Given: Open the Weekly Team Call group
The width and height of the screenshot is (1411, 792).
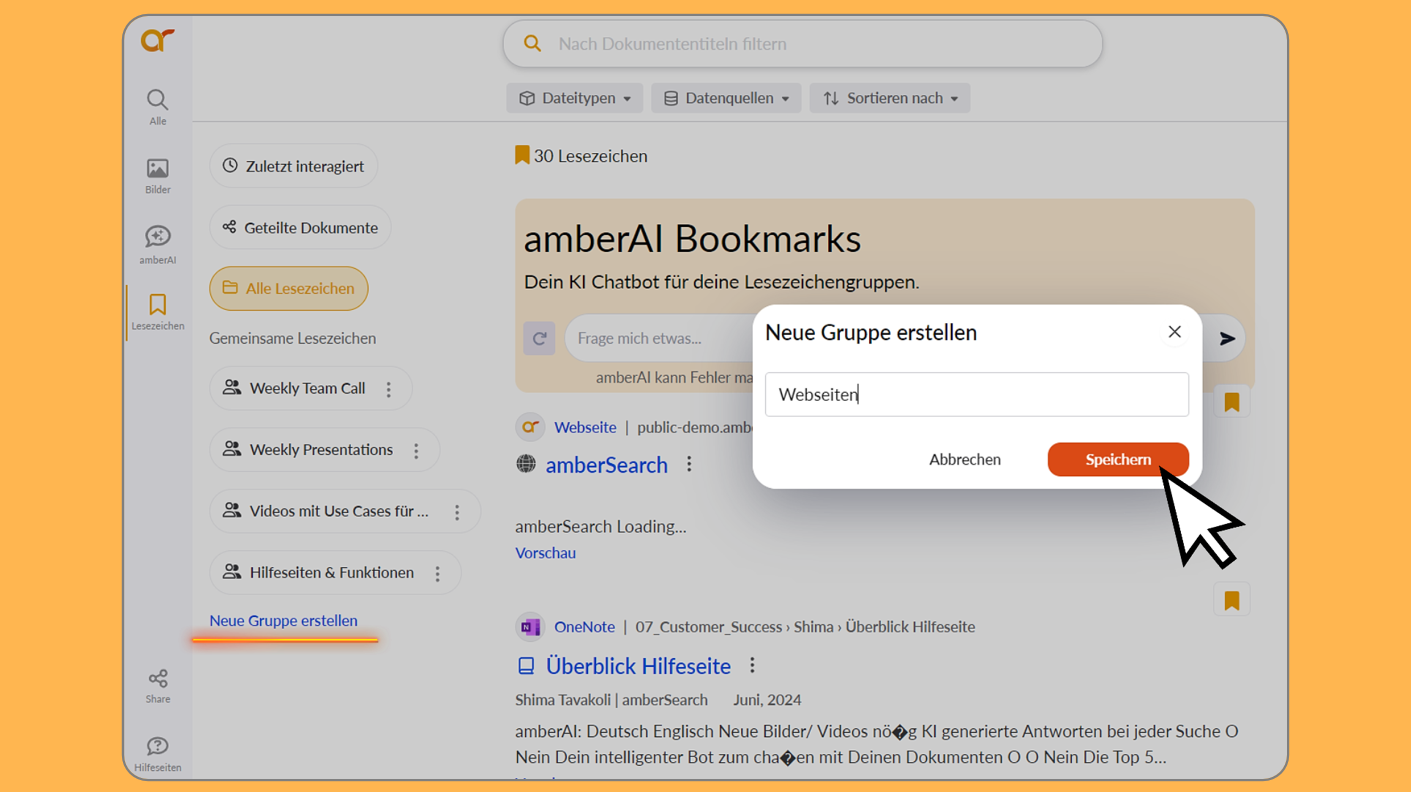Looking at the screenshot, I should [x=307, y=388].
